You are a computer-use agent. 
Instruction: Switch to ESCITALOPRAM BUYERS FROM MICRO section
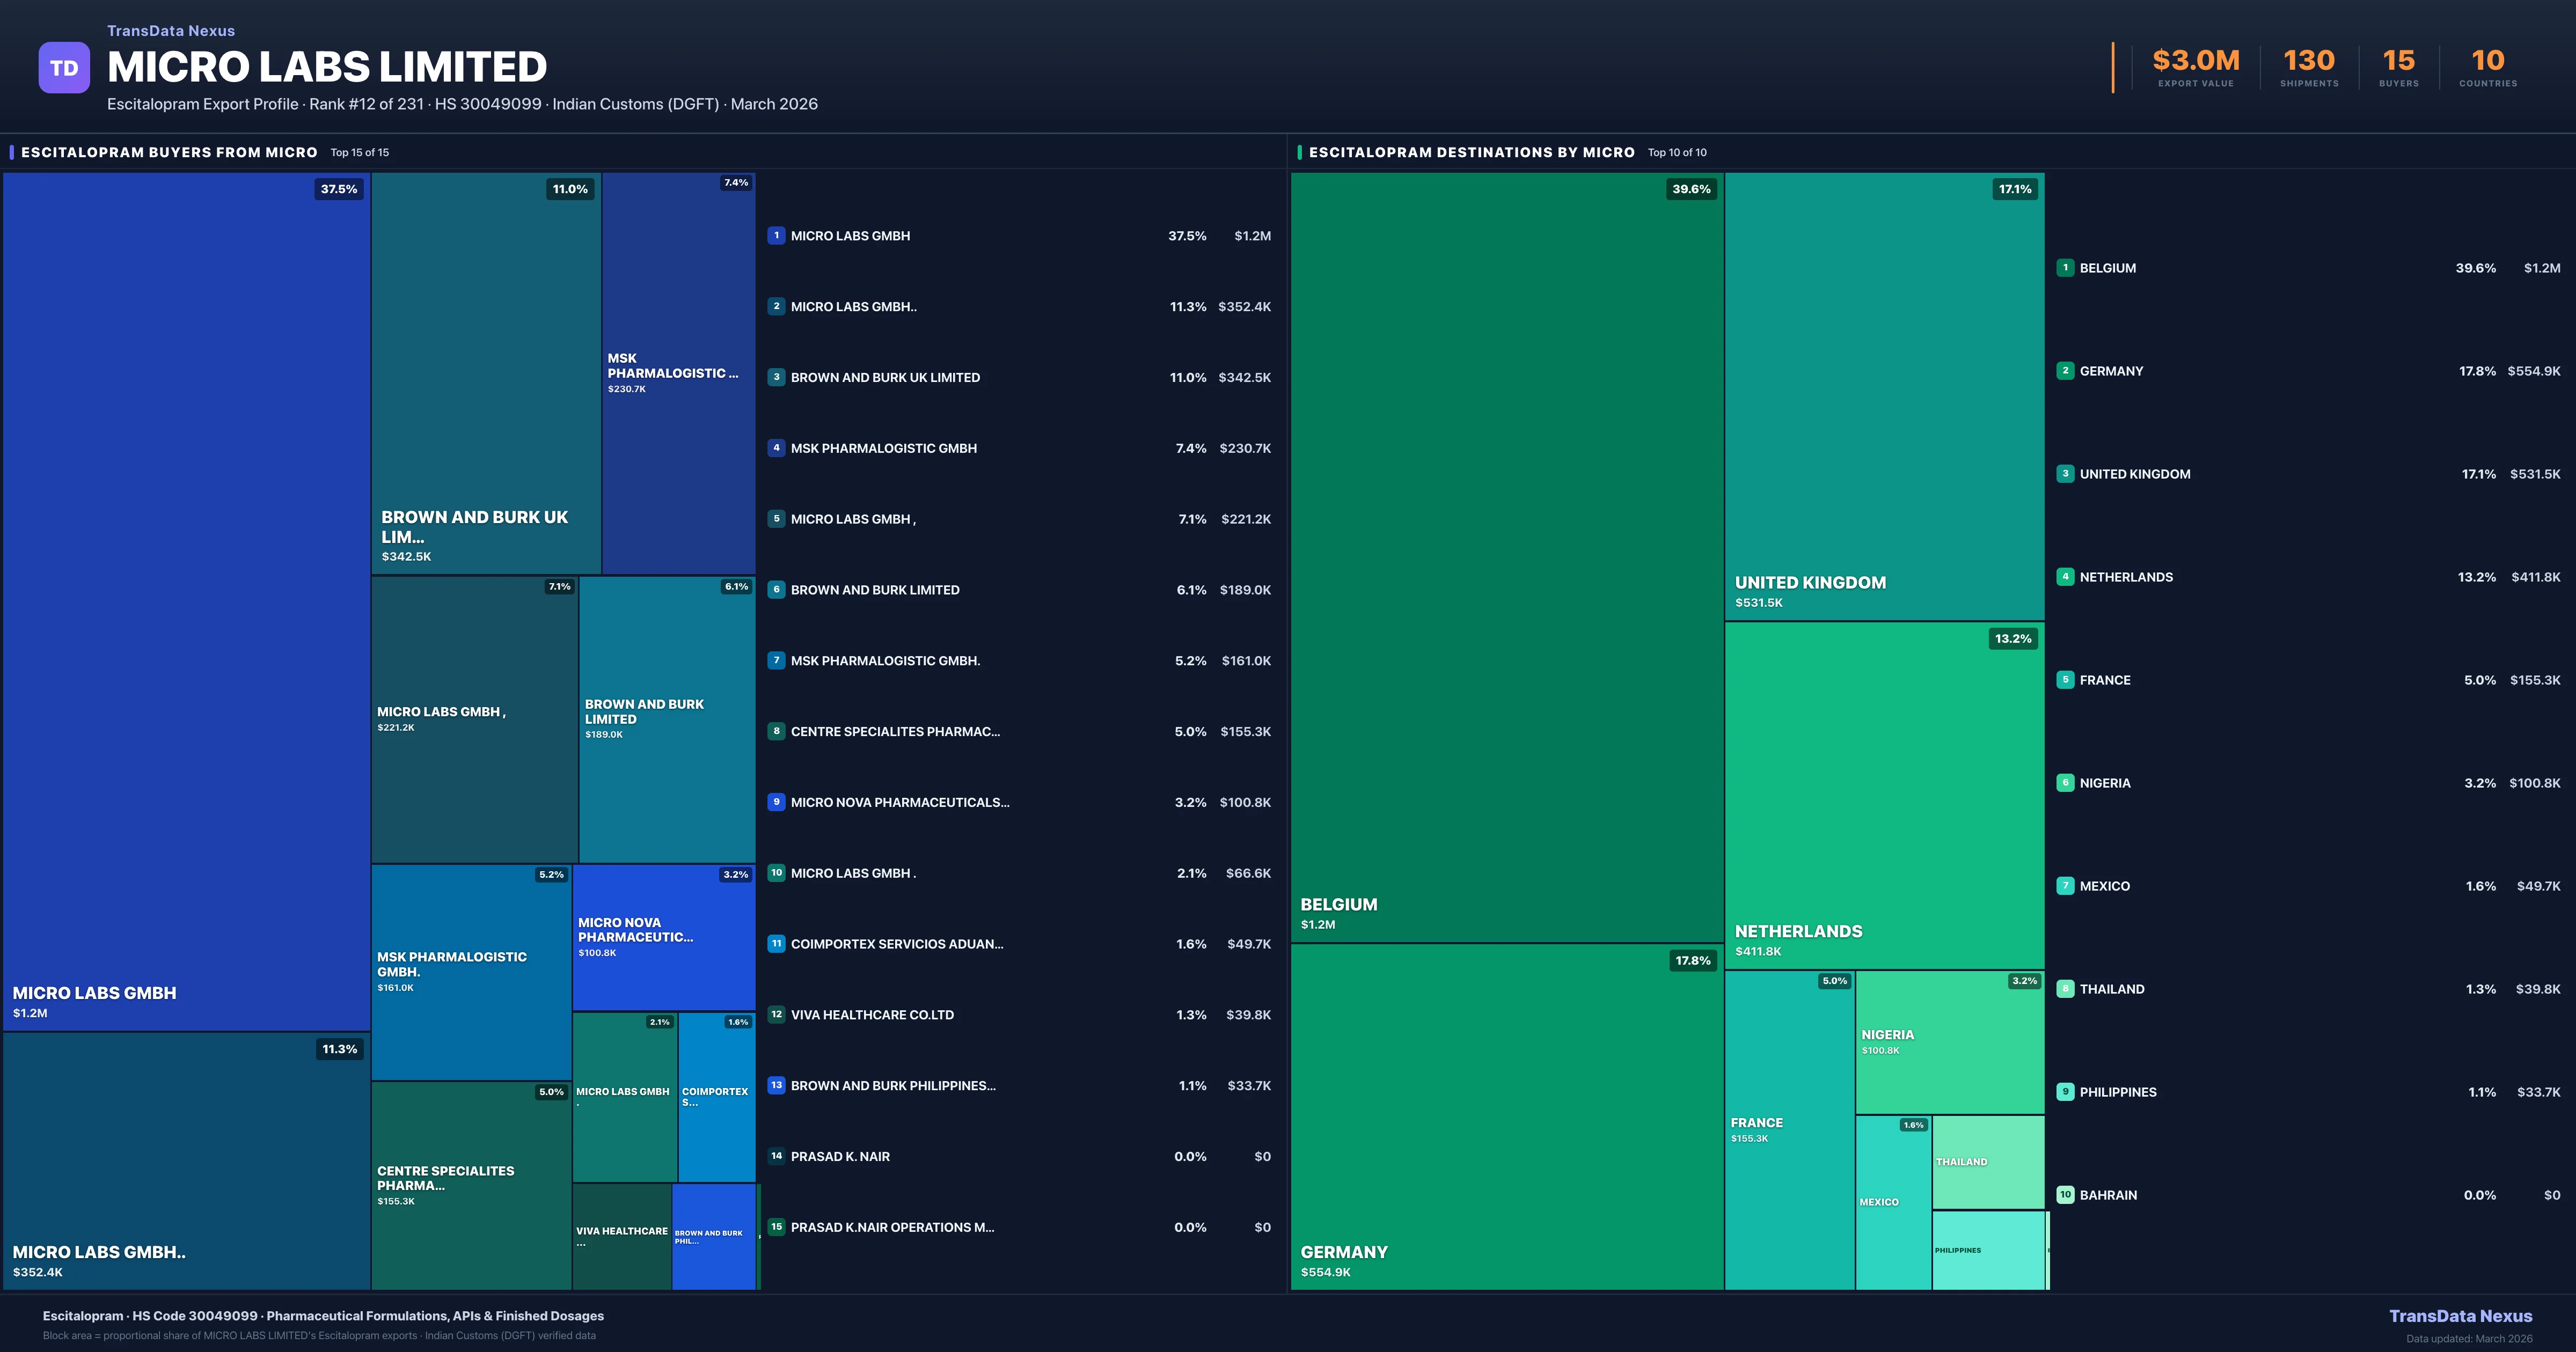click(x=168, y=152)
